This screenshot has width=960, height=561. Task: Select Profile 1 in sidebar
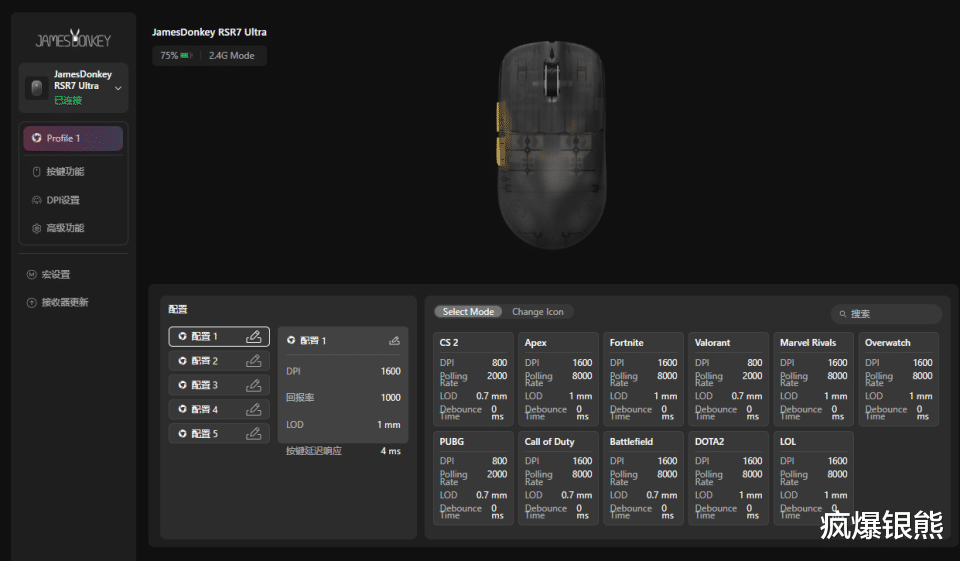coord(73,138)
